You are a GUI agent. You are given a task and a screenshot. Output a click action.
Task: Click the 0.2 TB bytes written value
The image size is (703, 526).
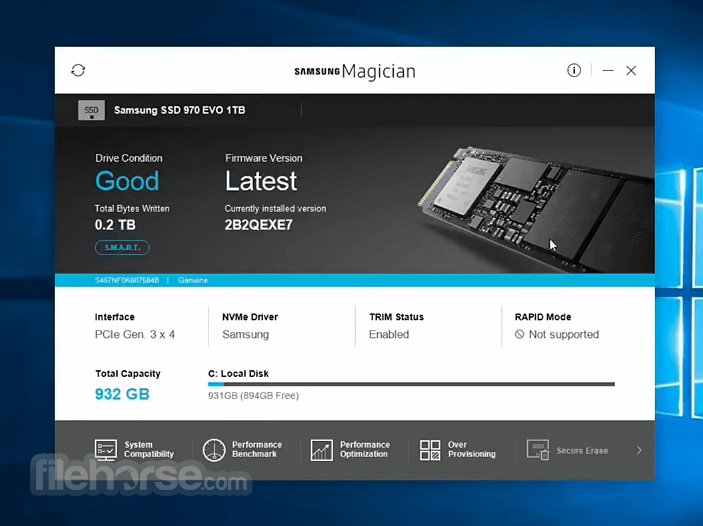(115, 225)
